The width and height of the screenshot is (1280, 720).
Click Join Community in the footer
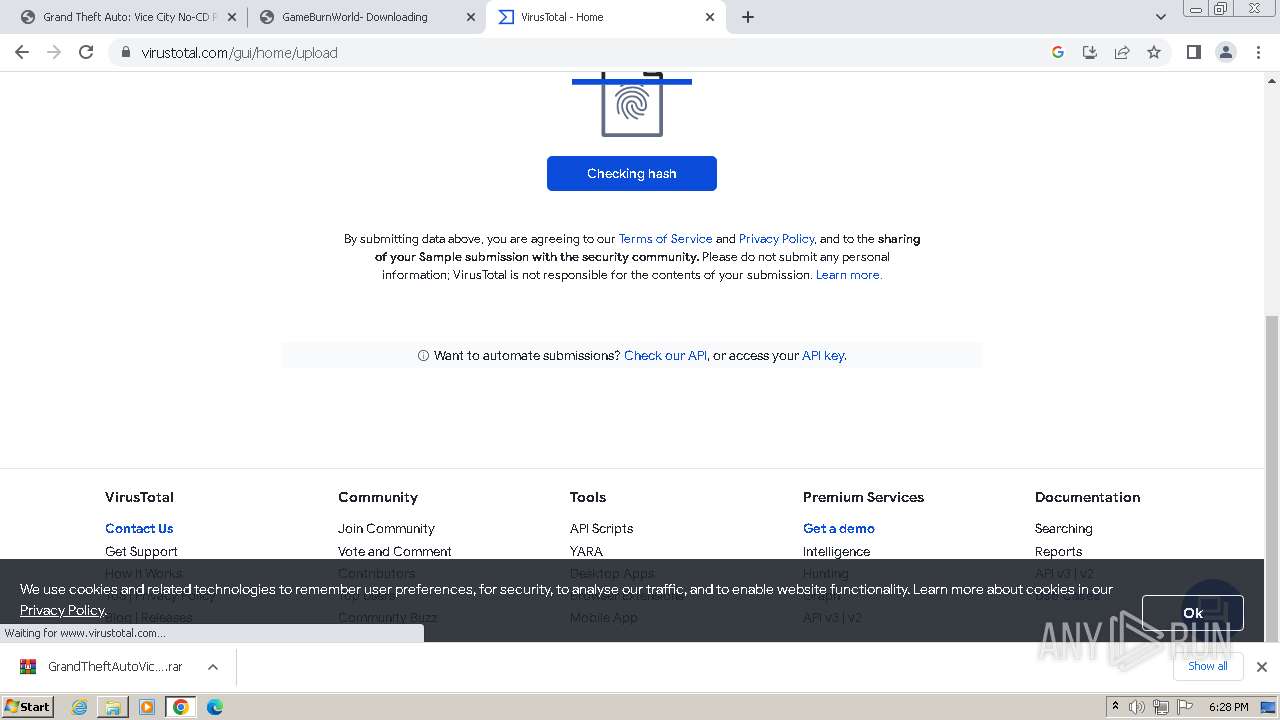(386, 528)
